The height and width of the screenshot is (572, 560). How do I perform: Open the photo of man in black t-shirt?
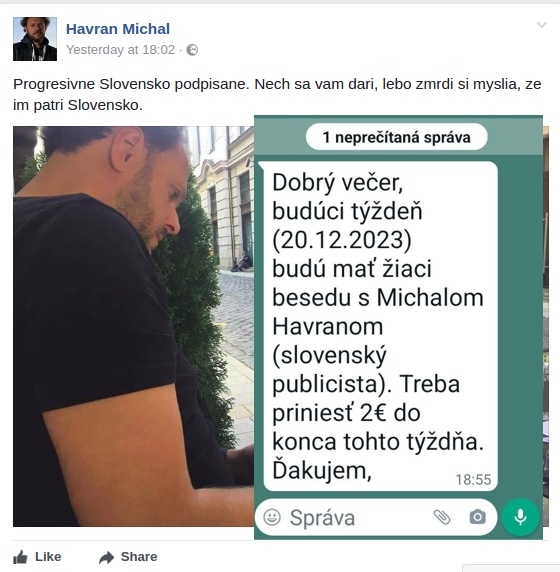[x=134, y=326]
